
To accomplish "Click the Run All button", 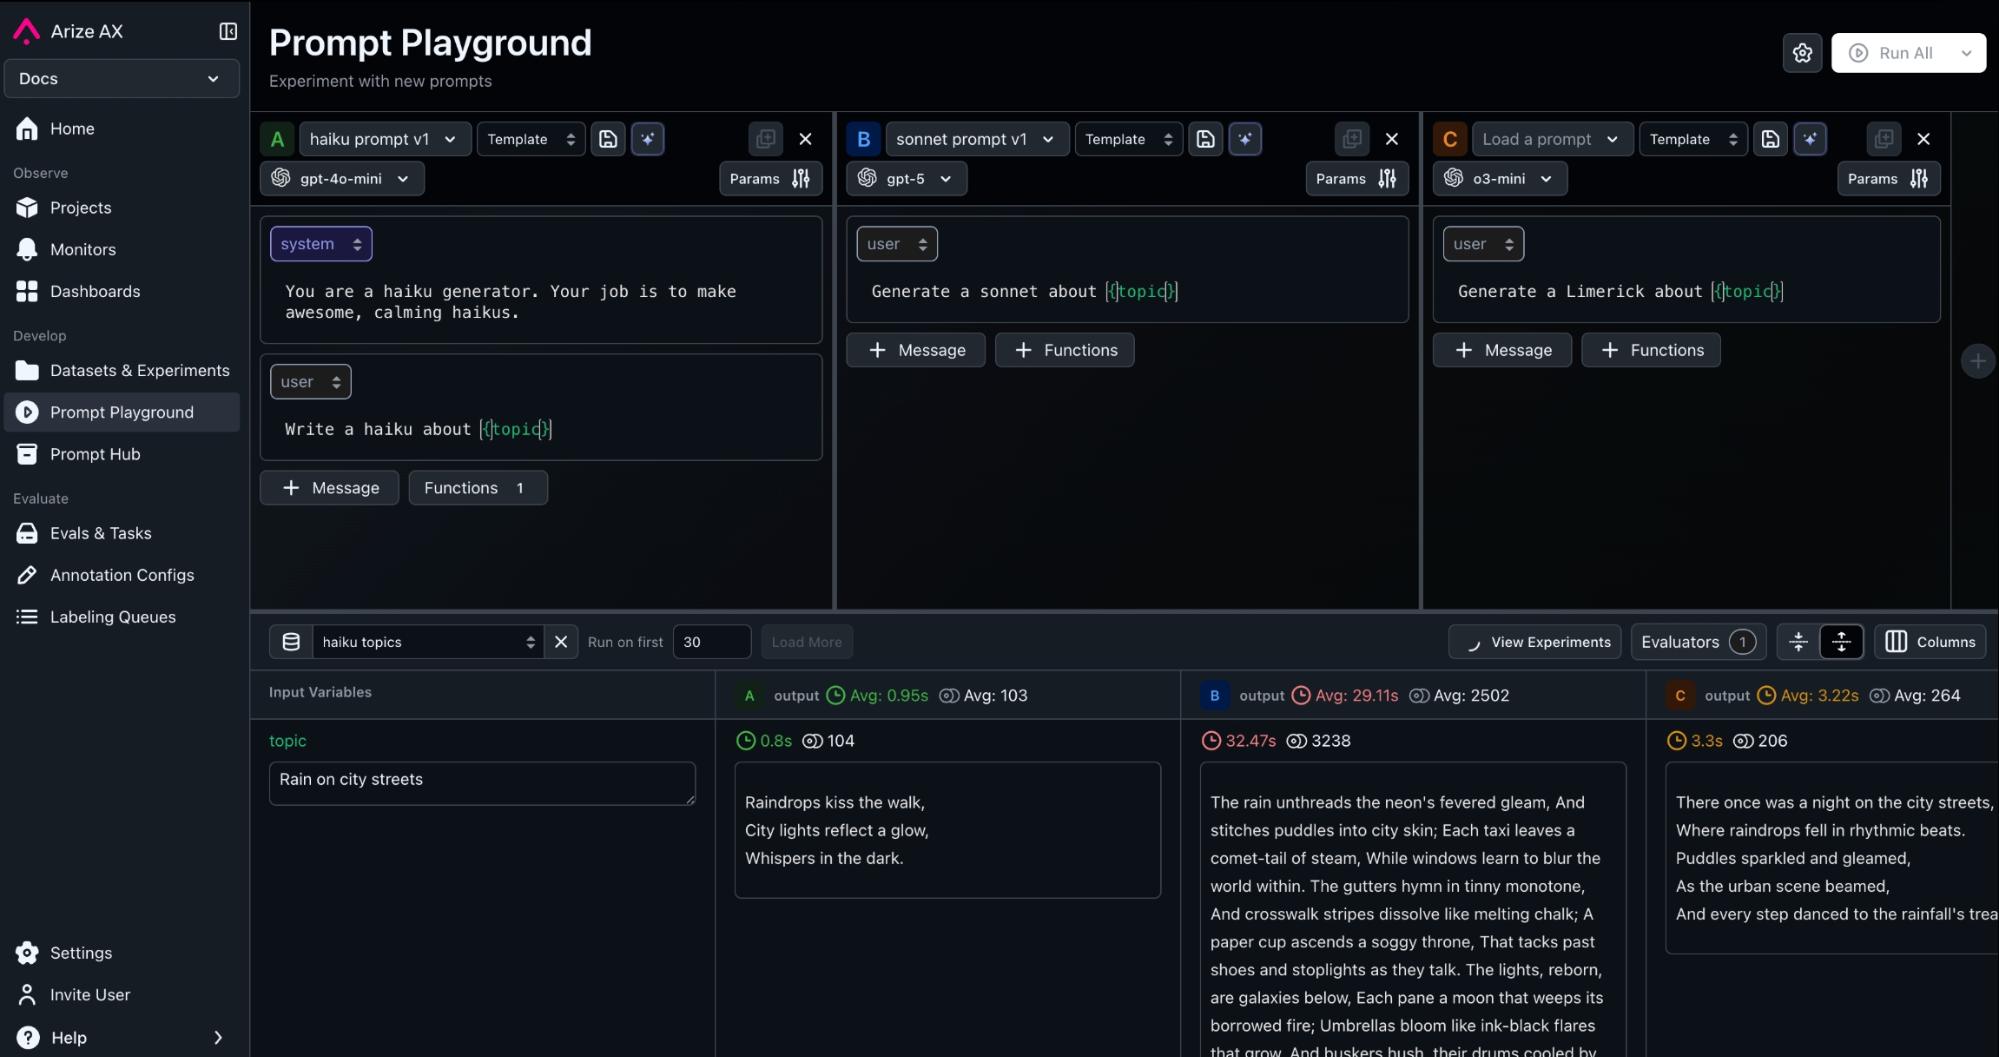I will [x=1892, y=53].
